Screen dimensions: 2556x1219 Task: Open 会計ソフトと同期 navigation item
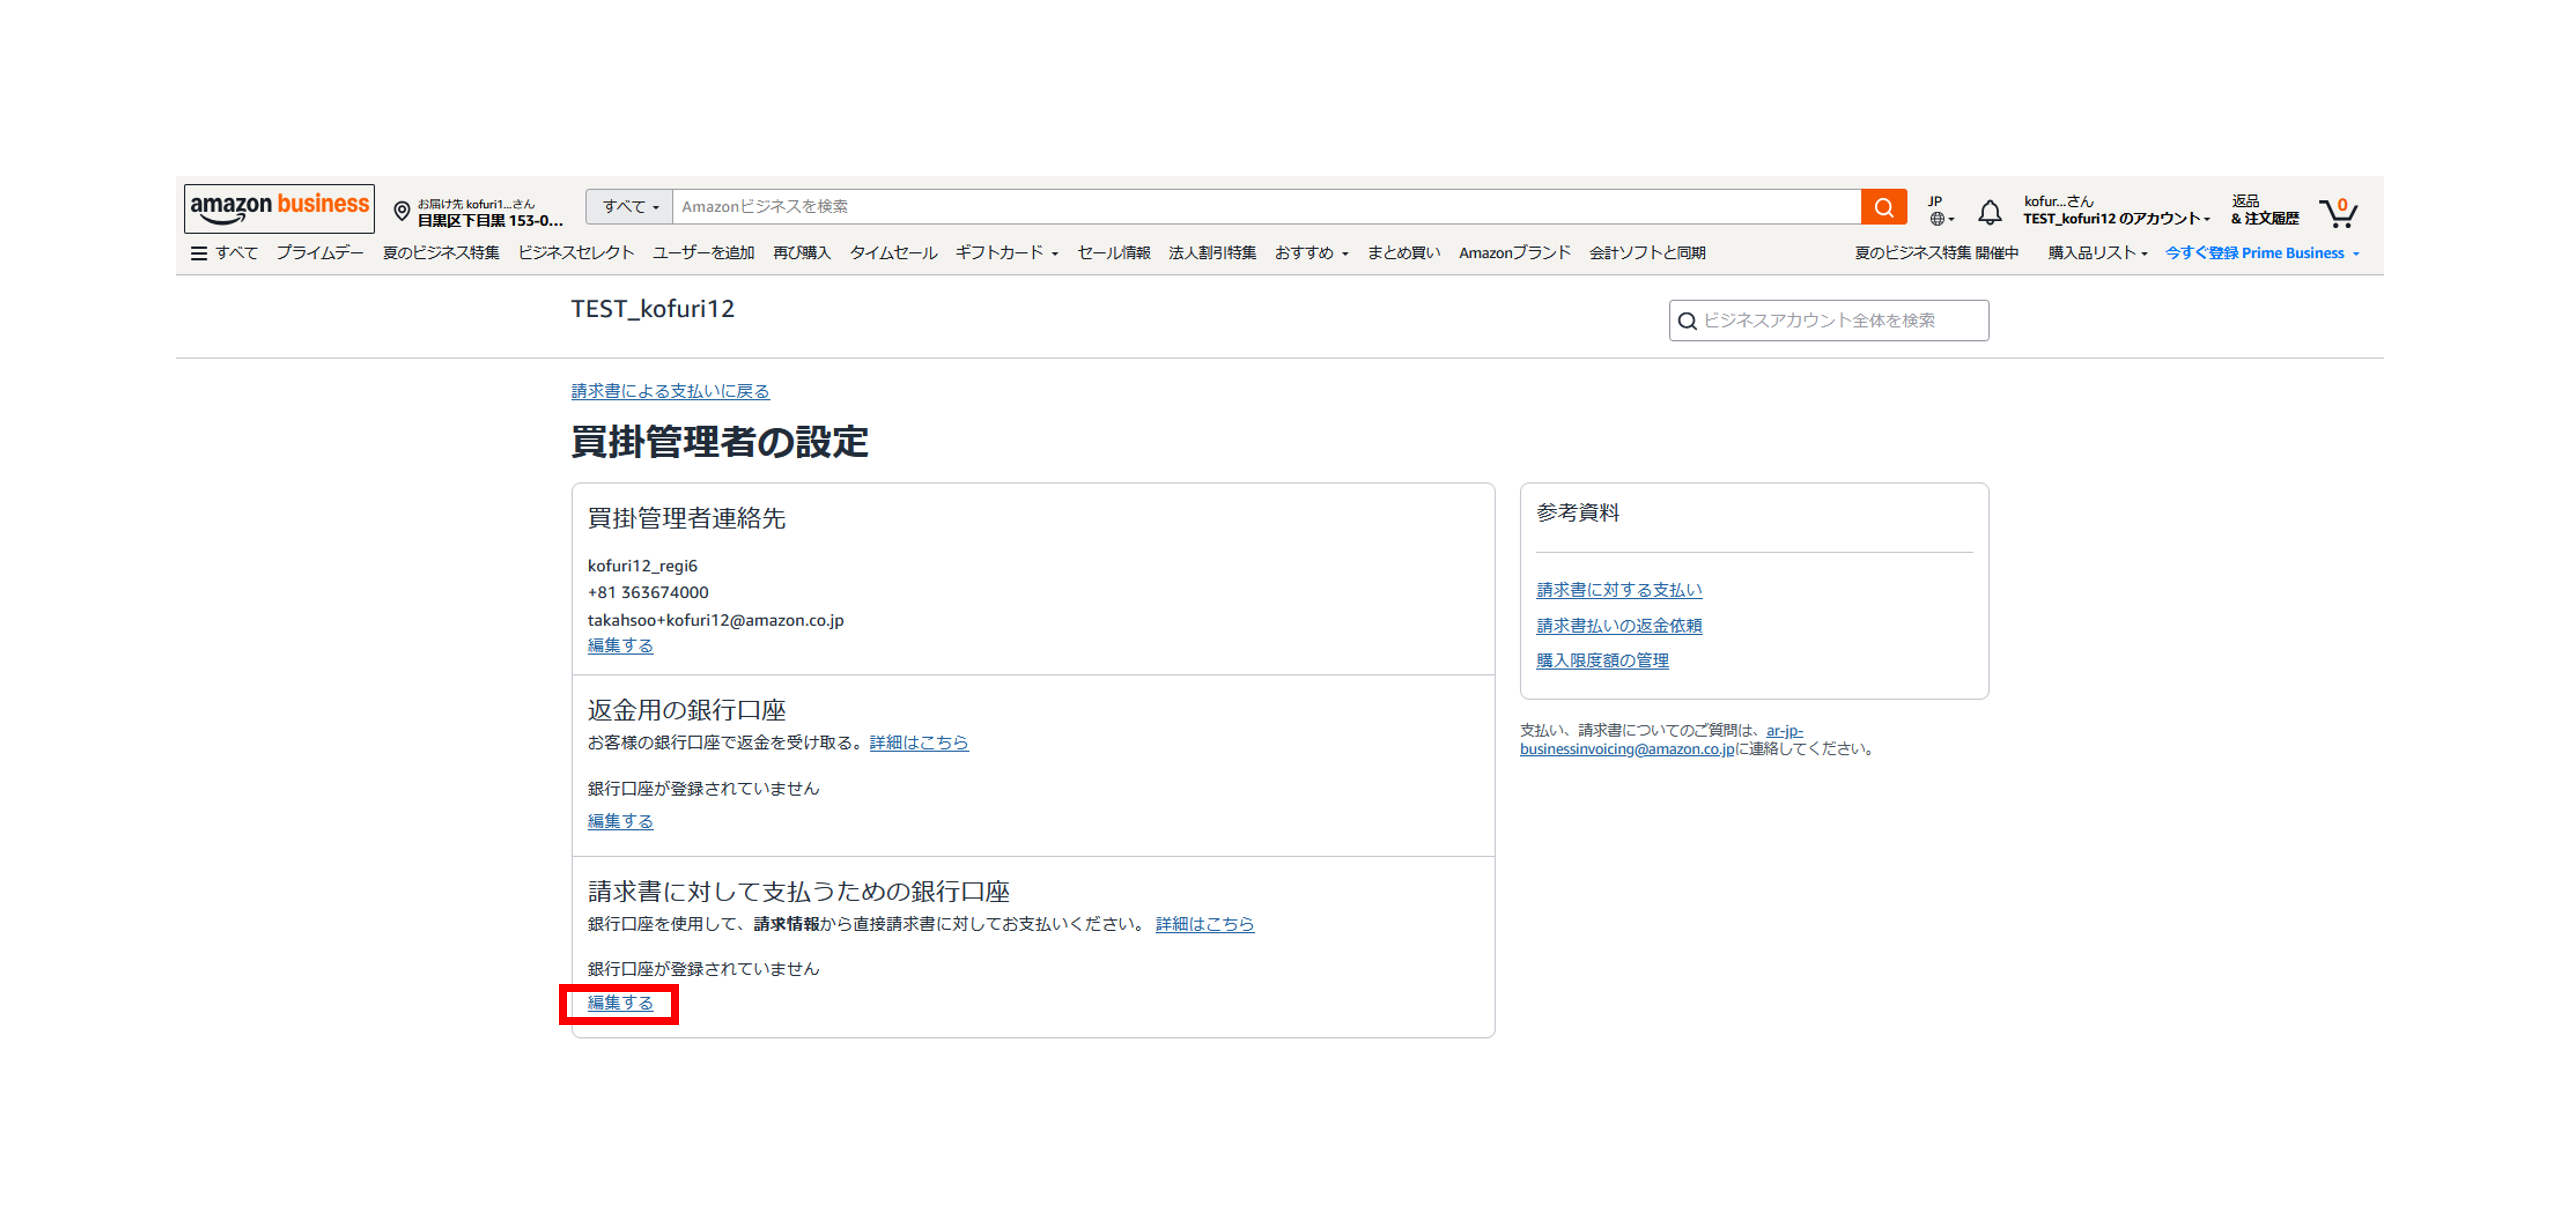[1647, 253]
